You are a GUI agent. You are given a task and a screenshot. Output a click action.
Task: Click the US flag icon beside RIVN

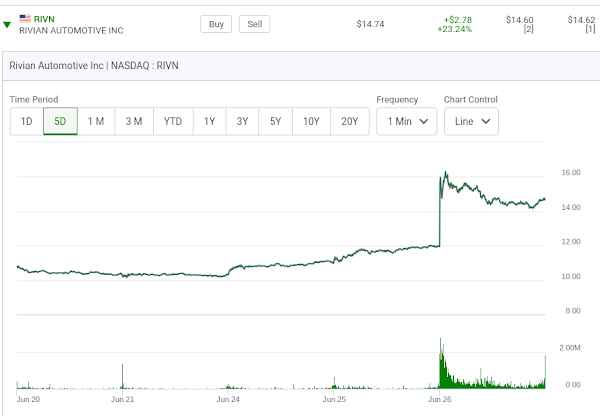pos(25,18)
